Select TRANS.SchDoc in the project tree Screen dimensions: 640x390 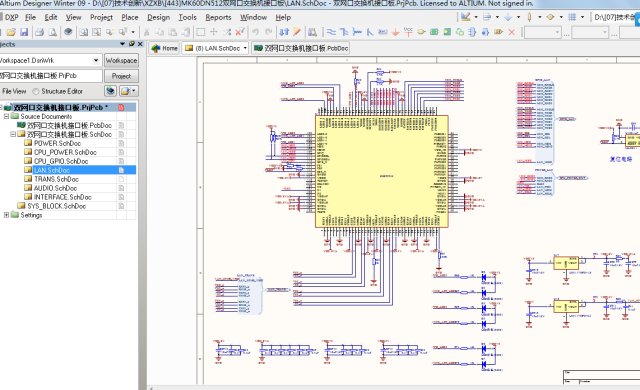(56, 179)
